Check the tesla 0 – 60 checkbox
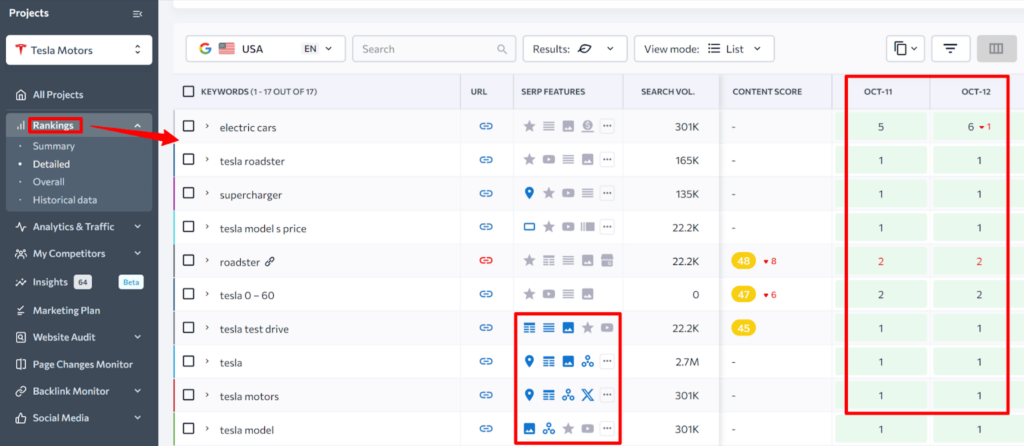The height and width of the screenshot is (446, 1024). click(x=189, y=294)
